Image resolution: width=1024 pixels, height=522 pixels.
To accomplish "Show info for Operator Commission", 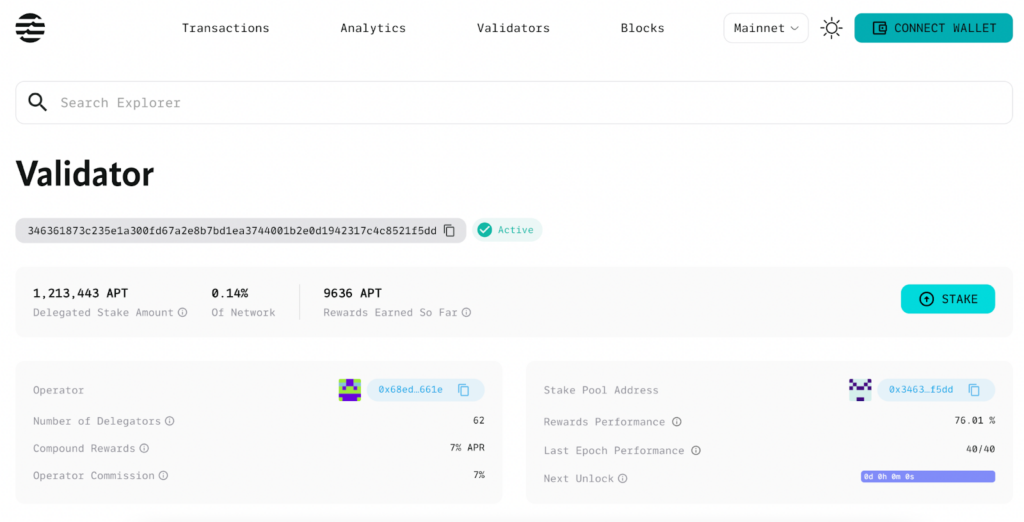I will (163, 476).
